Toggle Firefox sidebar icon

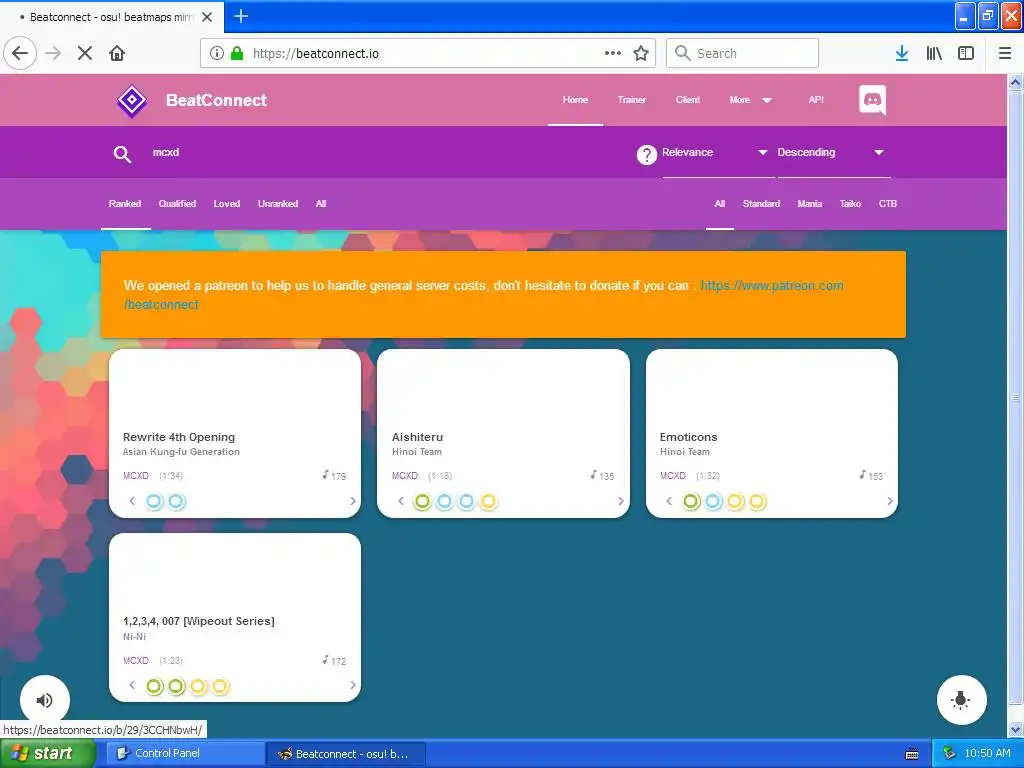point(966,53)
